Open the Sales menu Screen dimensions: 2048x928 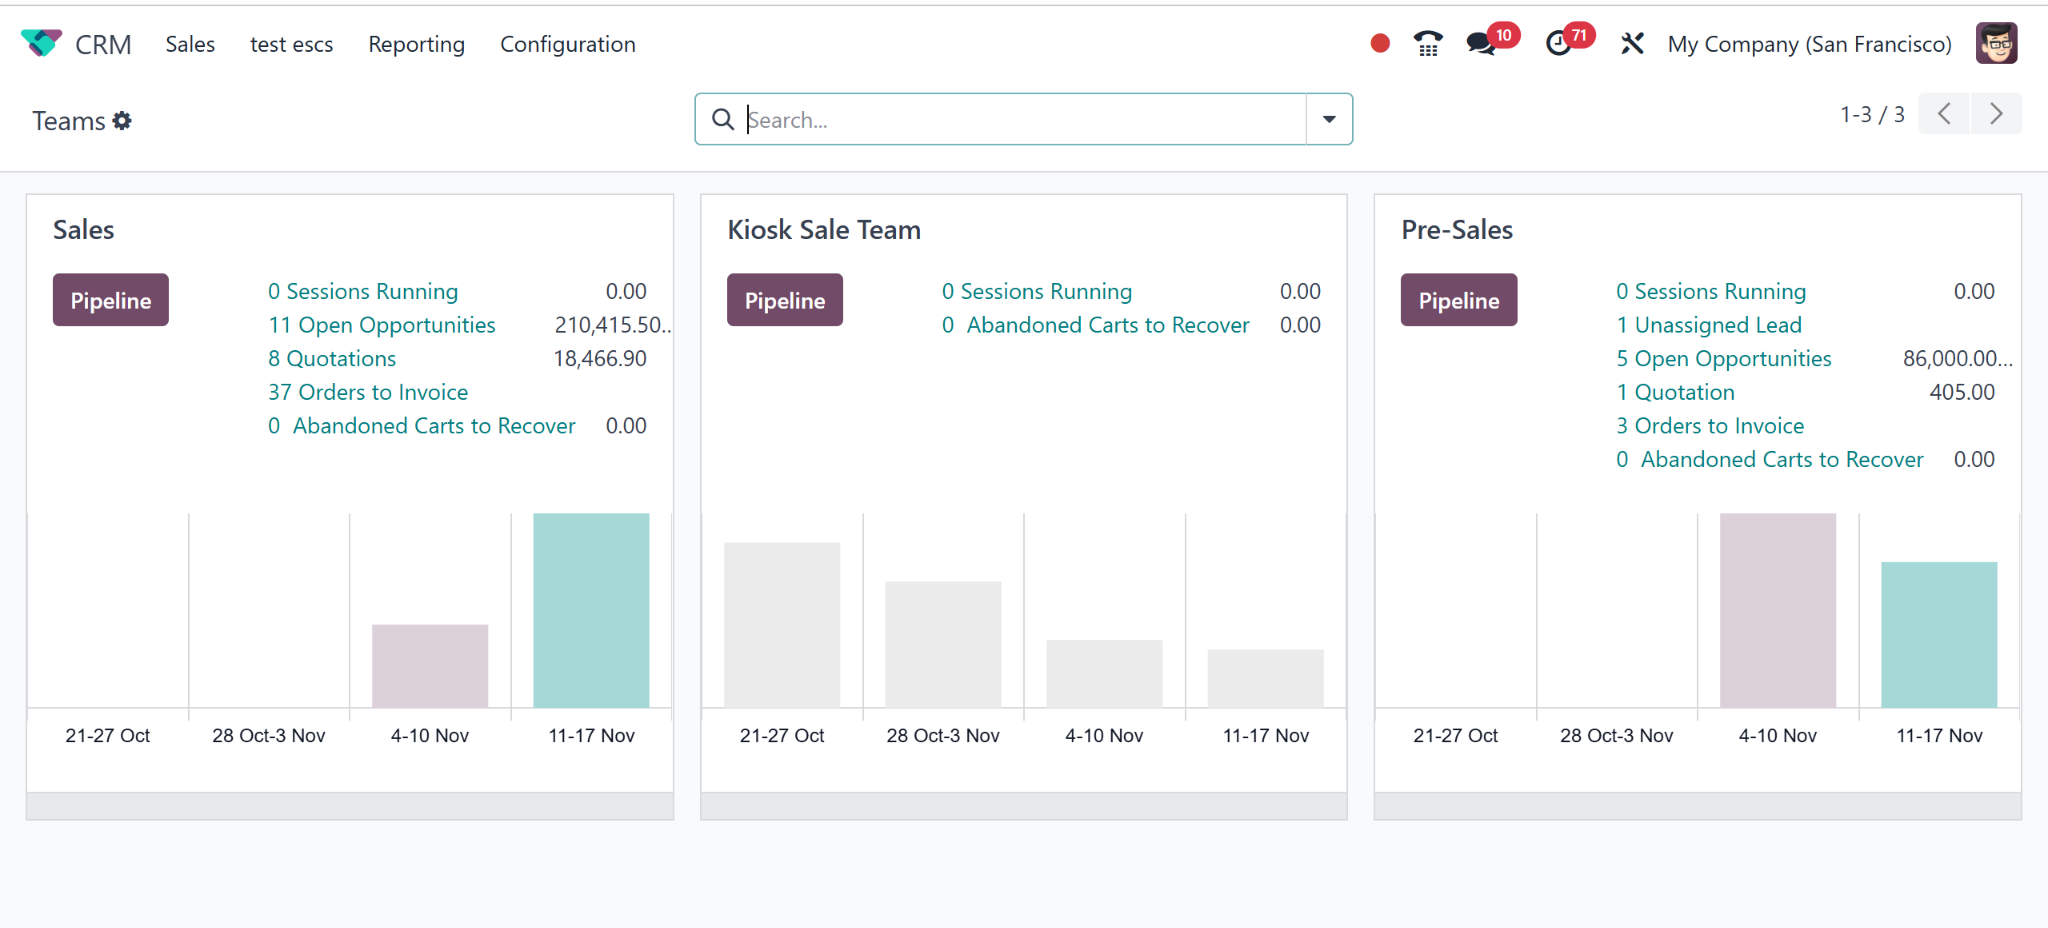point(190,44)
